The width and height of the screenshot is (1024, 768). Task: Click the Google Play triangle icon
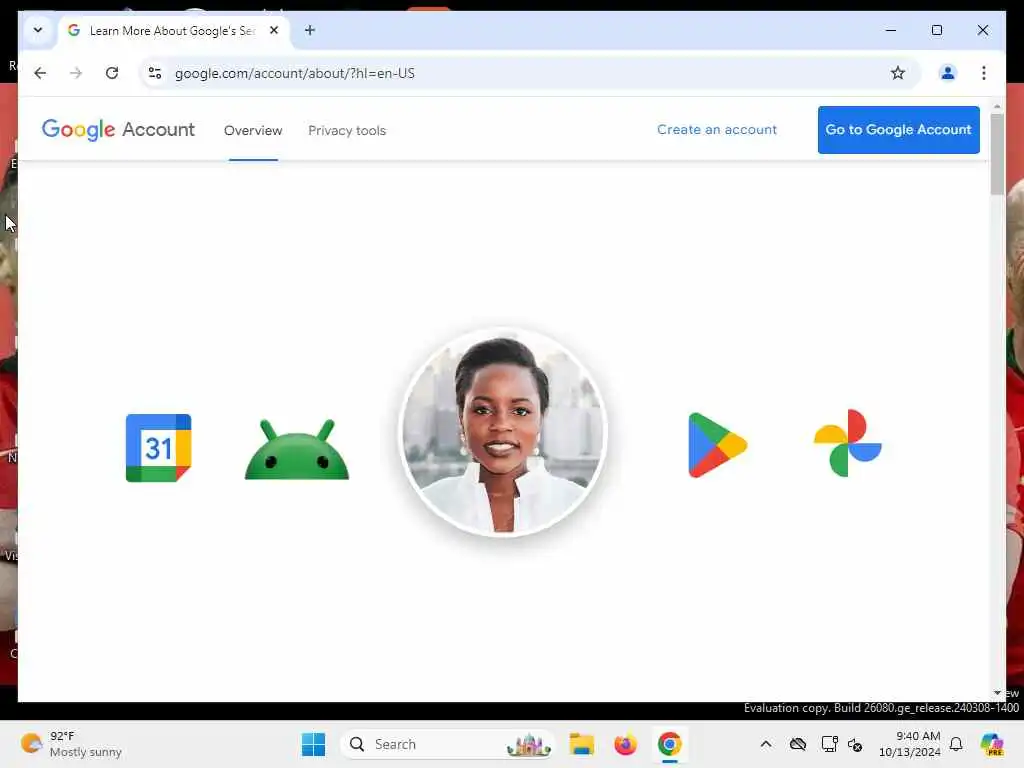coord(717,445)
